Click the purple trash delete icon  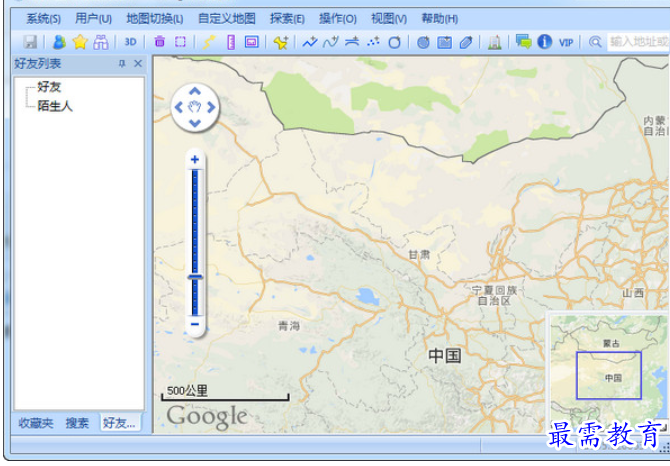point(159,42)
